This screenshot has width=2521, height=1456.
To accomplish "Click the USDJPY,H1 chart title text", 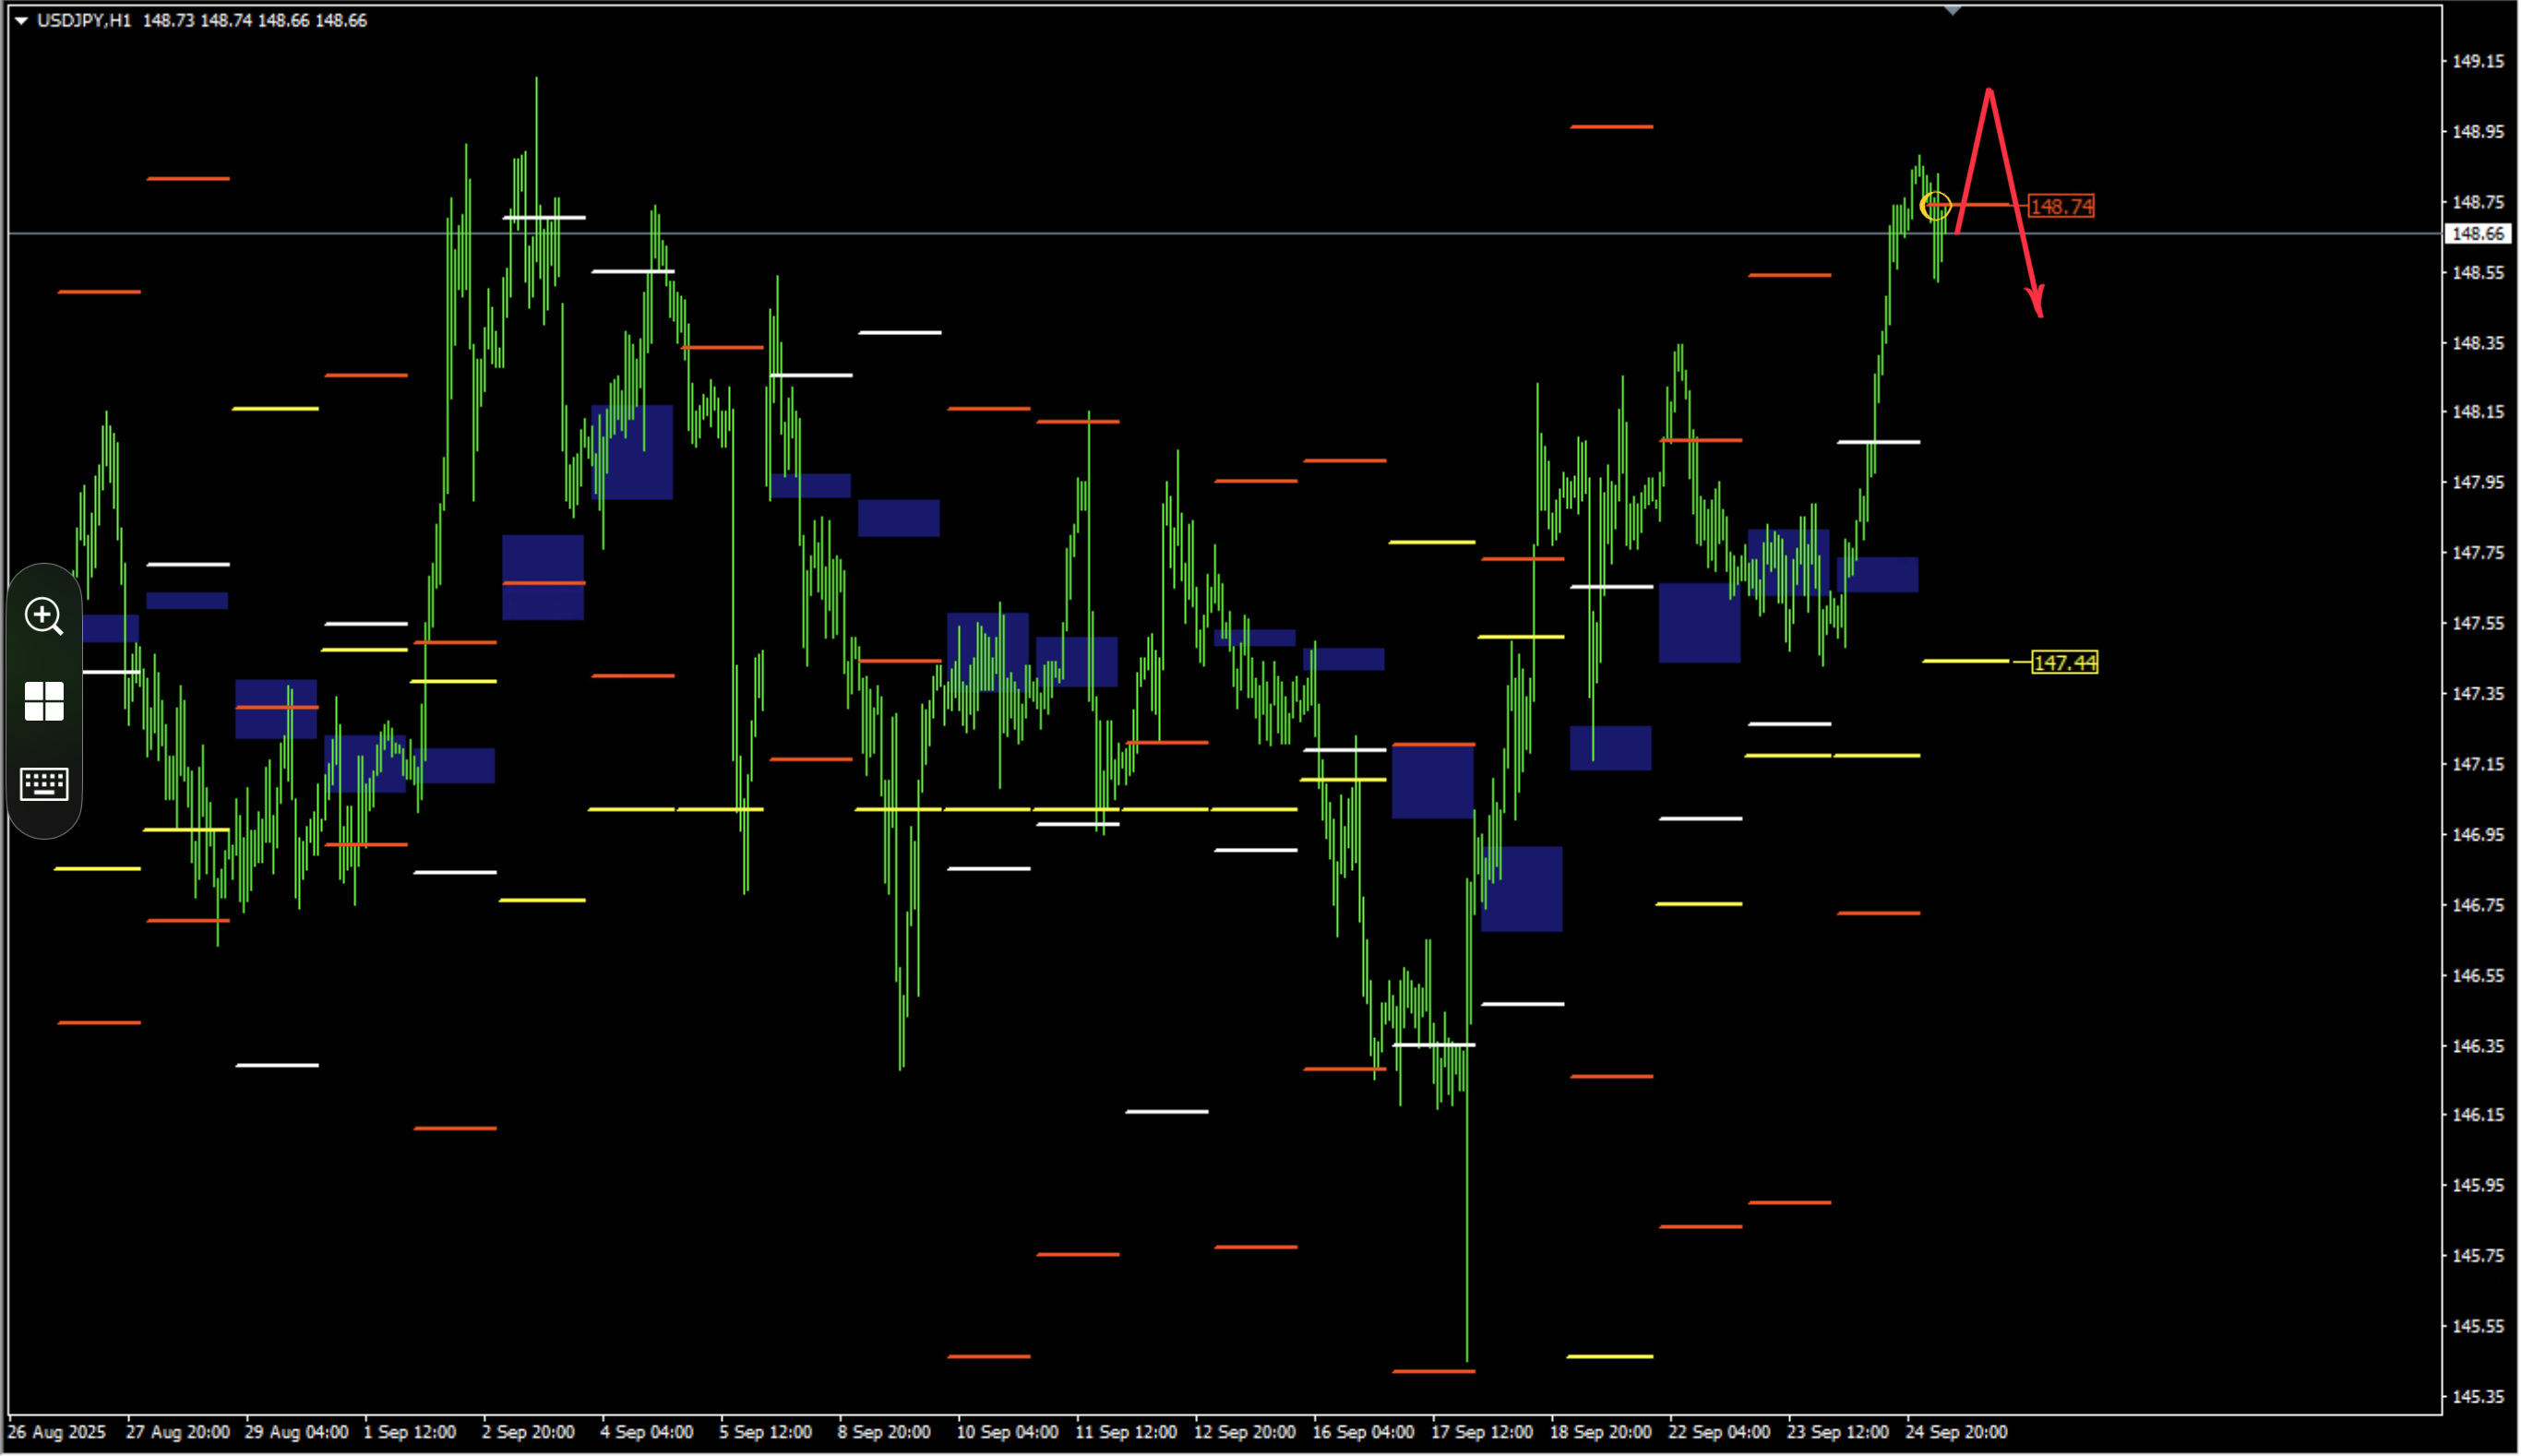I will coord(84,20).
